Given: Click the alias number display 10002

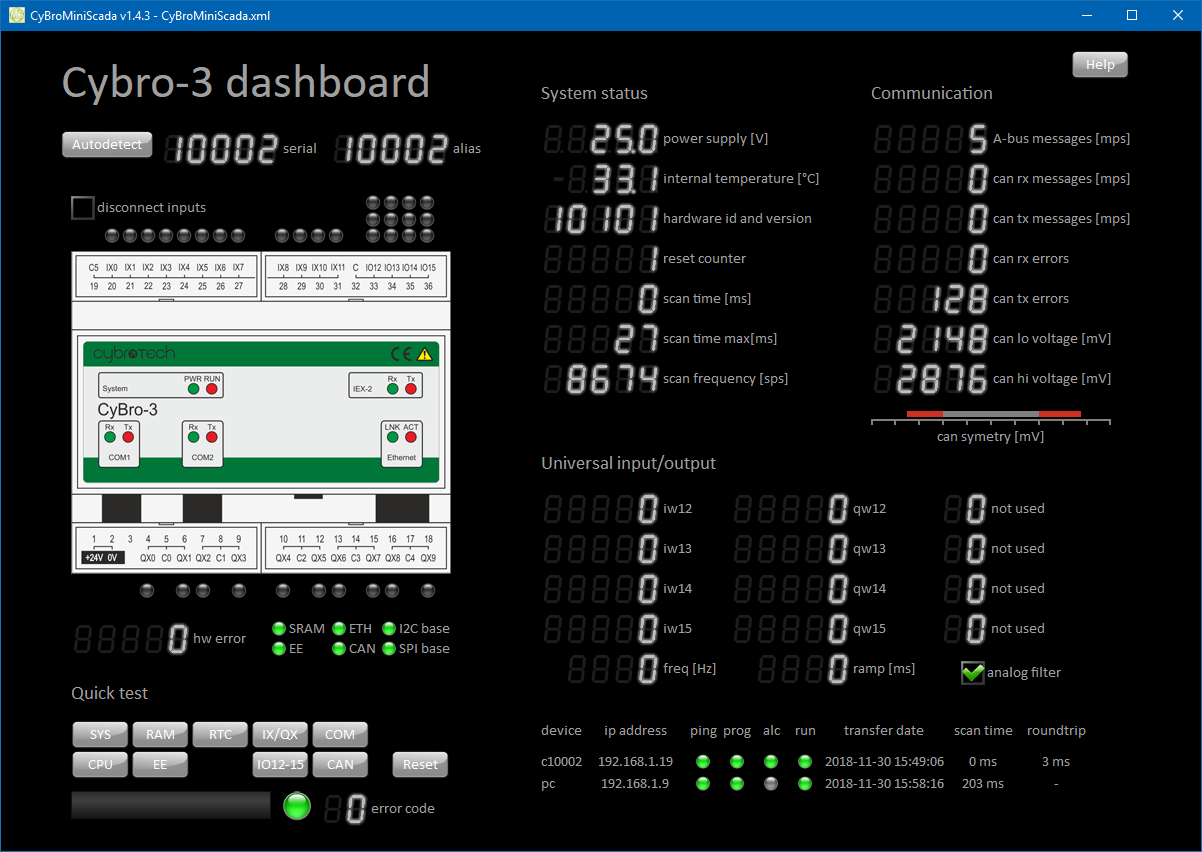Looking at the screenshot, I should point(391,149).
